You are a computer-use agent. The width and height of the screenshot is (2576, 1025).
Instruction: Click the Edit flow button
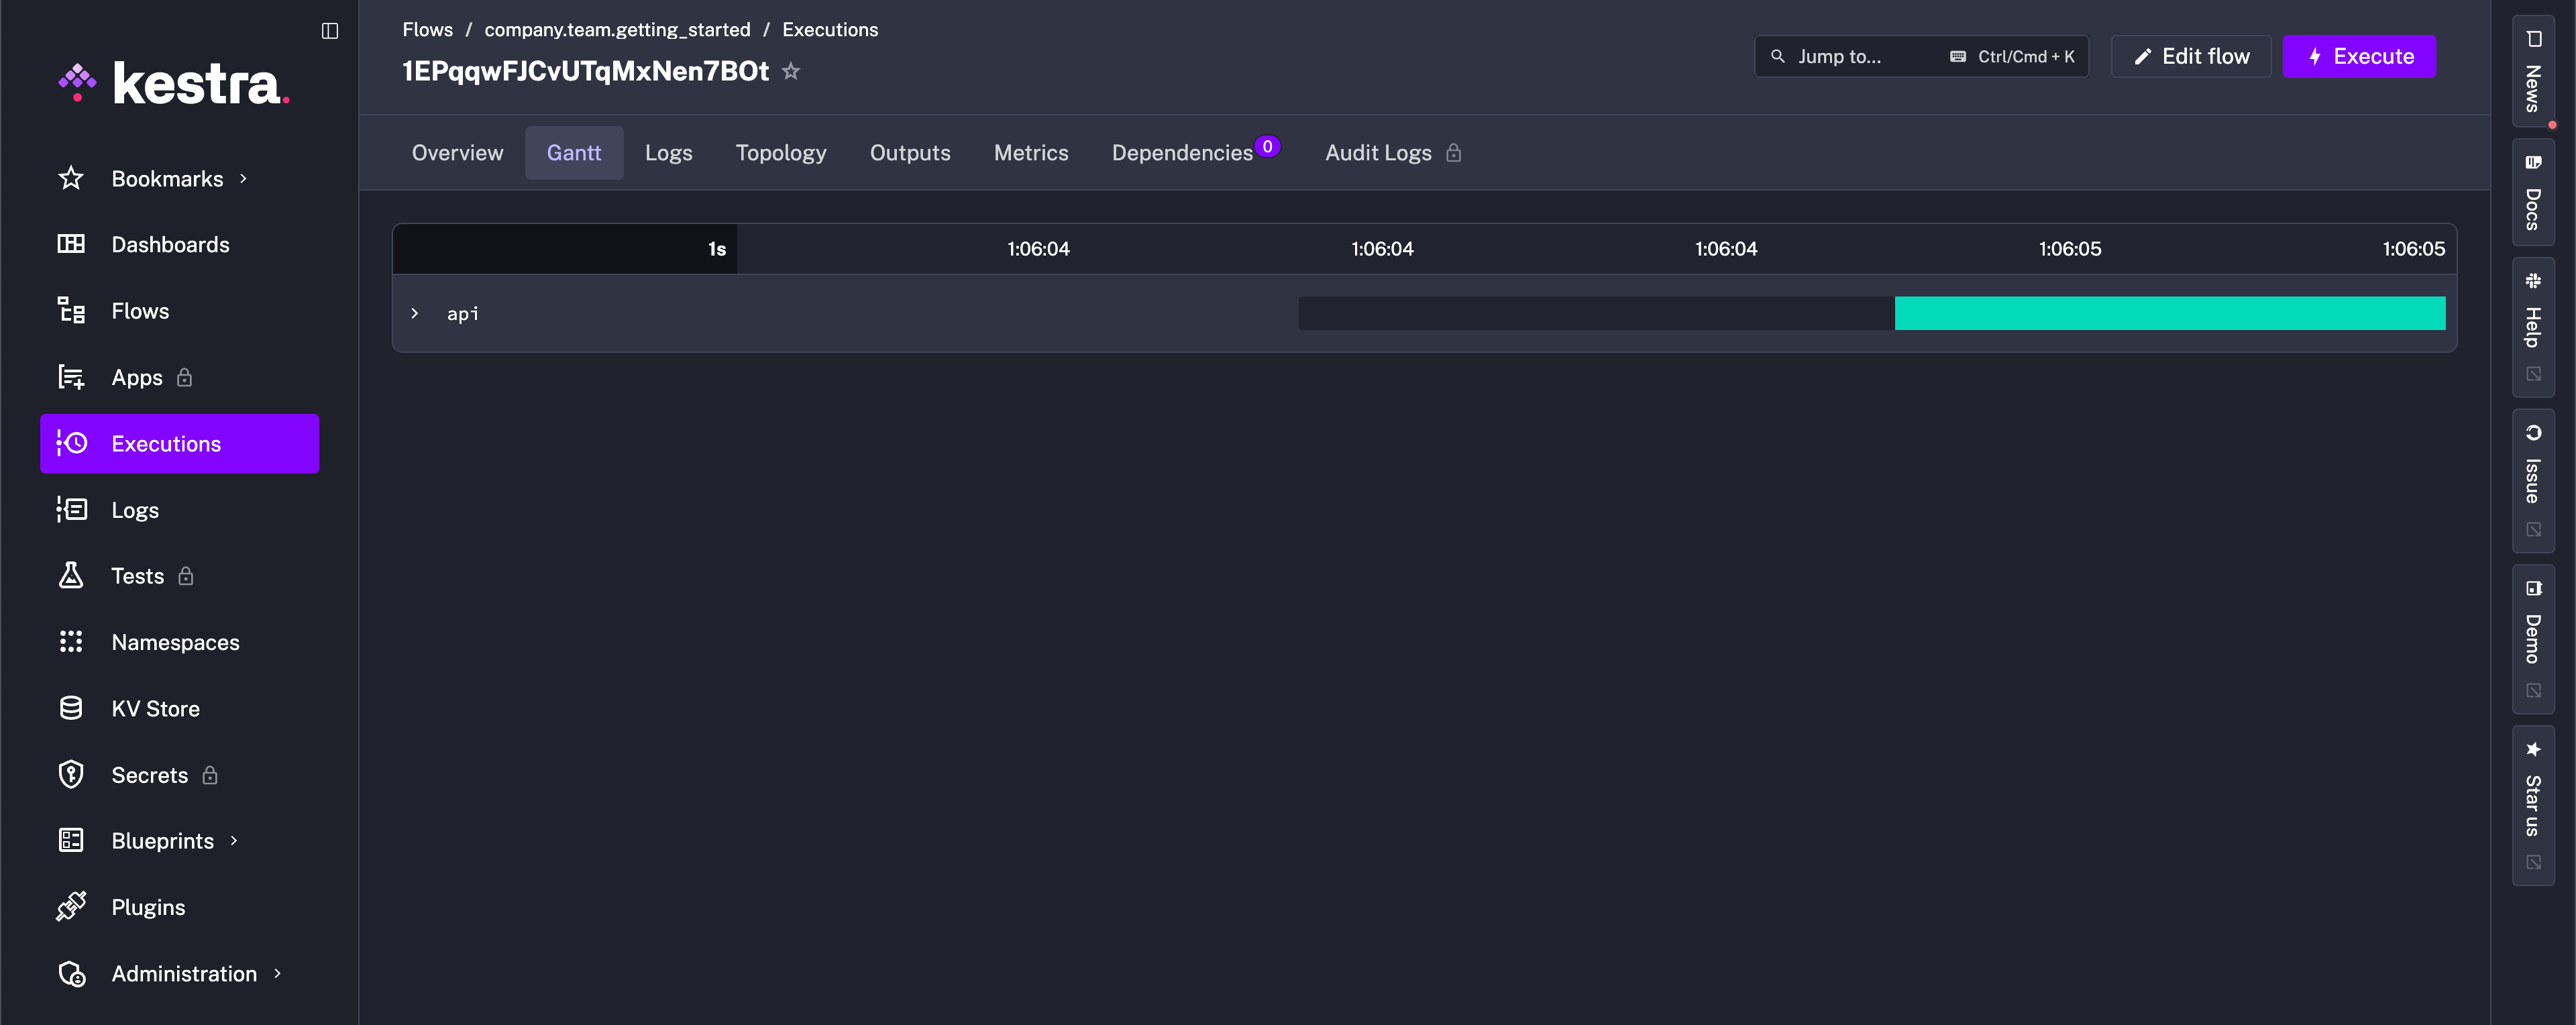[2190, 57]
